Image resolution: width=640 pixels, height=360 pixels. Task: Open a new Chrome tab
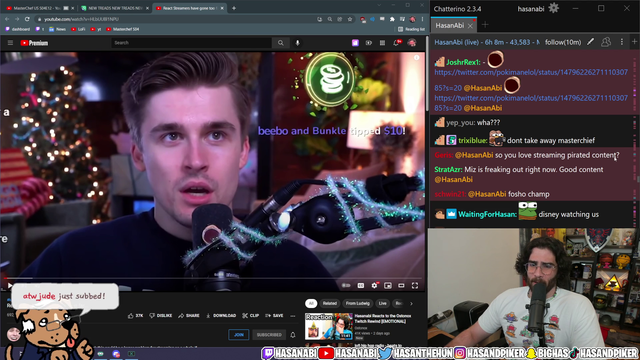click(x=234, y=8)
